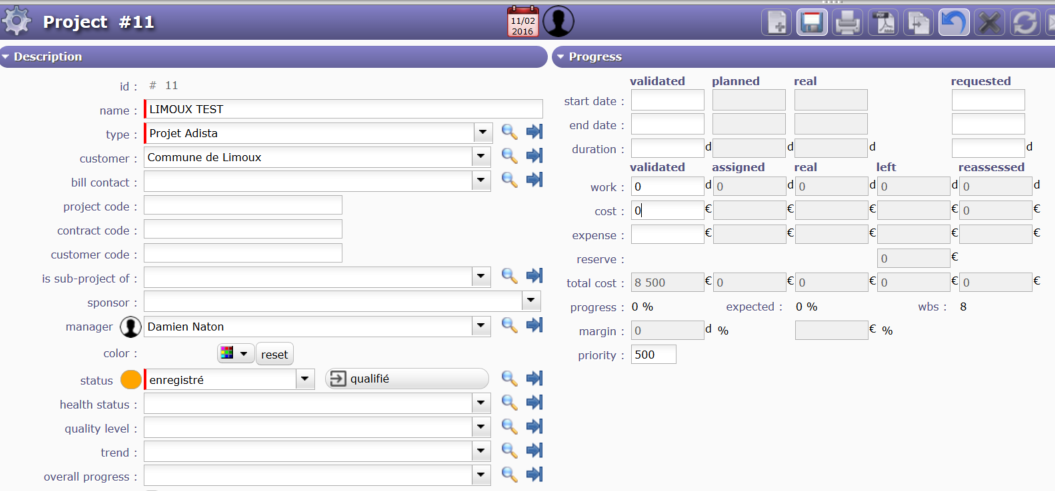This screenshot has width=1055, height=491.
Task: Go to manager with blue arrow icon
Action: (x=534, y=326)
